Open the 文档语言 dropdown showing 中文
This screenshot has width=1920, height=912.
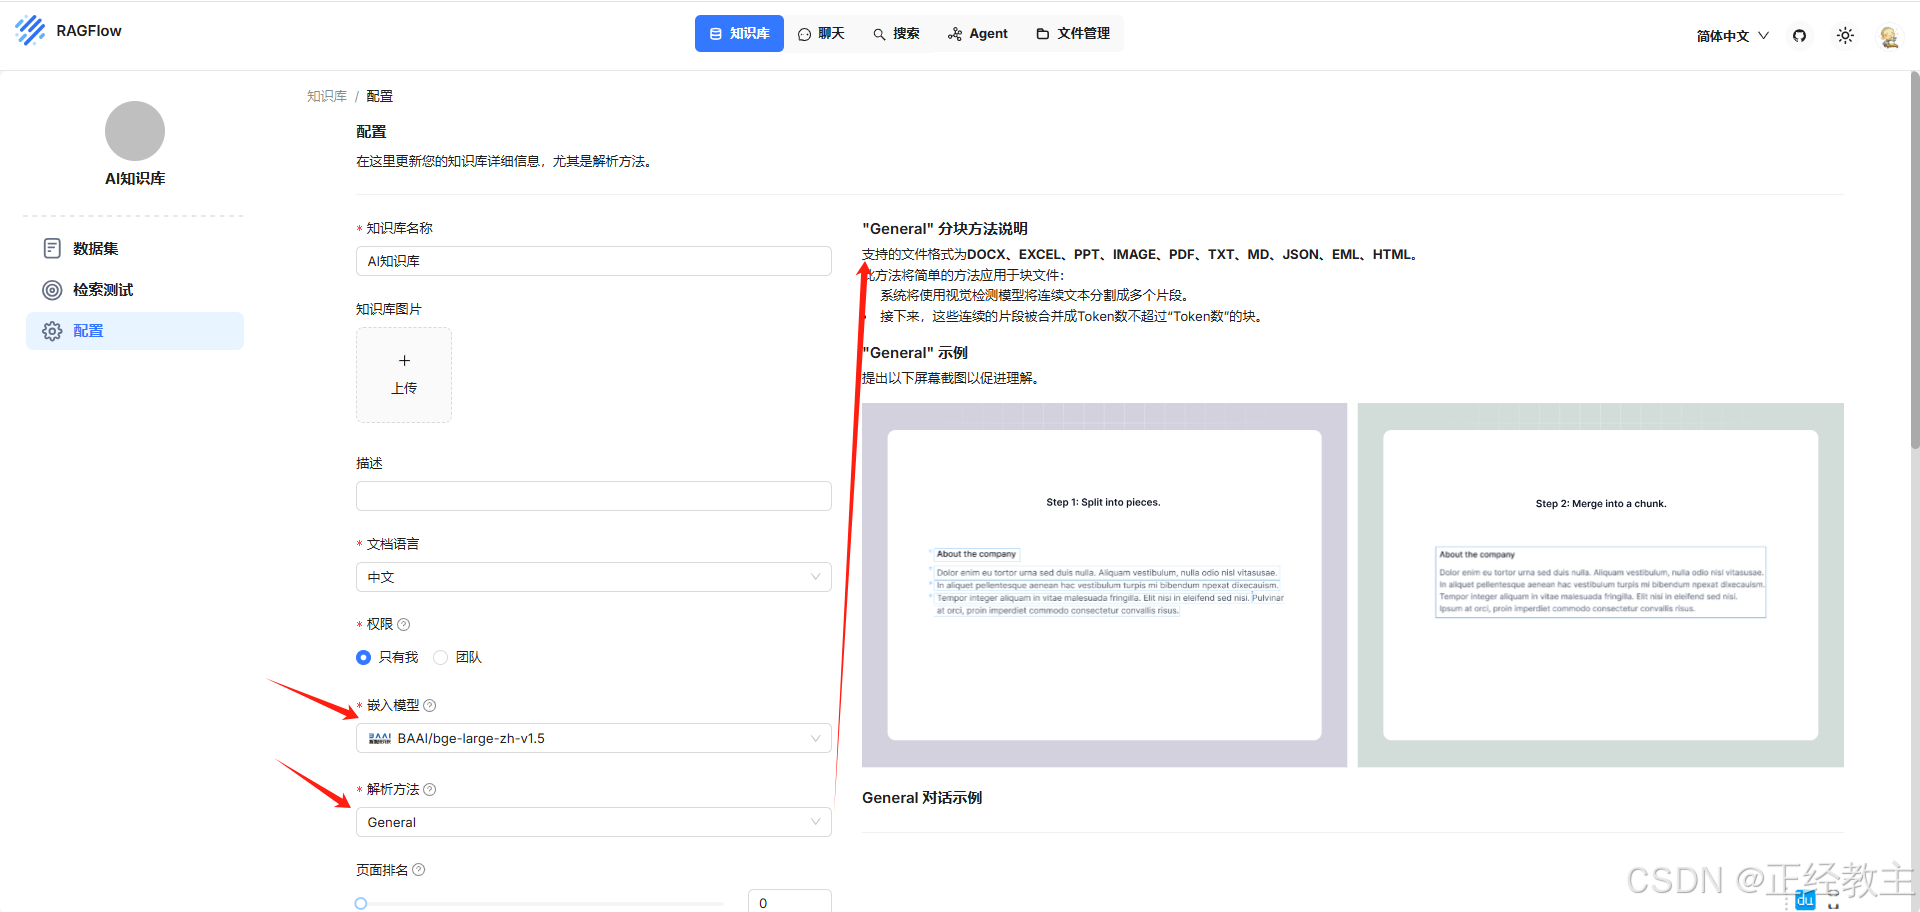(594, 577)
